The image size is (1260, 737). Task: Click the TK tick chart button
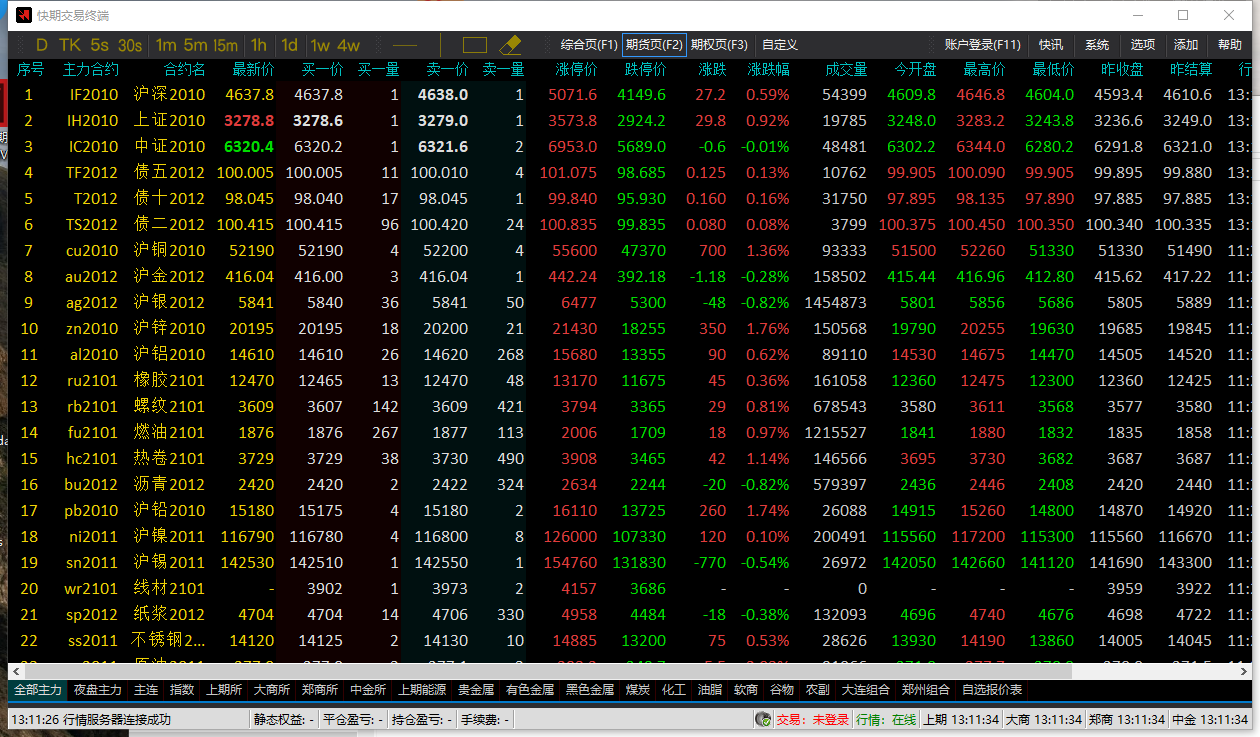coord(70,45)
